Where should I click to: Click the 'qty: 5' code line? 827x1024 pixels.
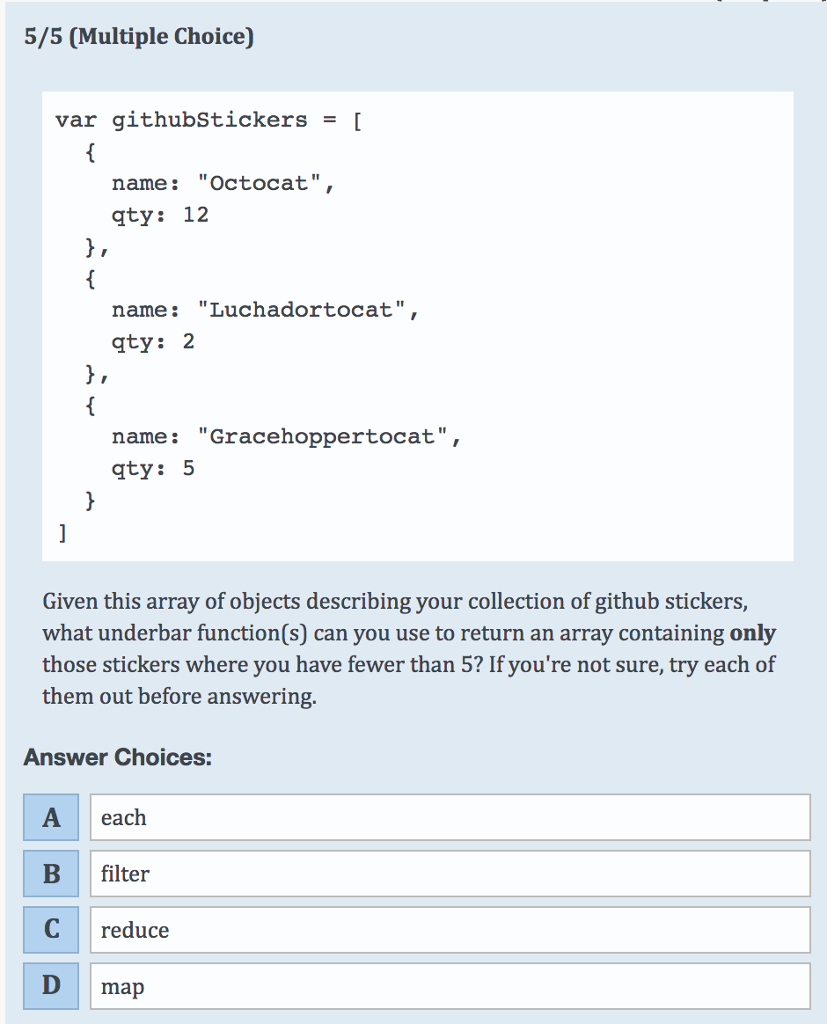(x=153, y=468)
